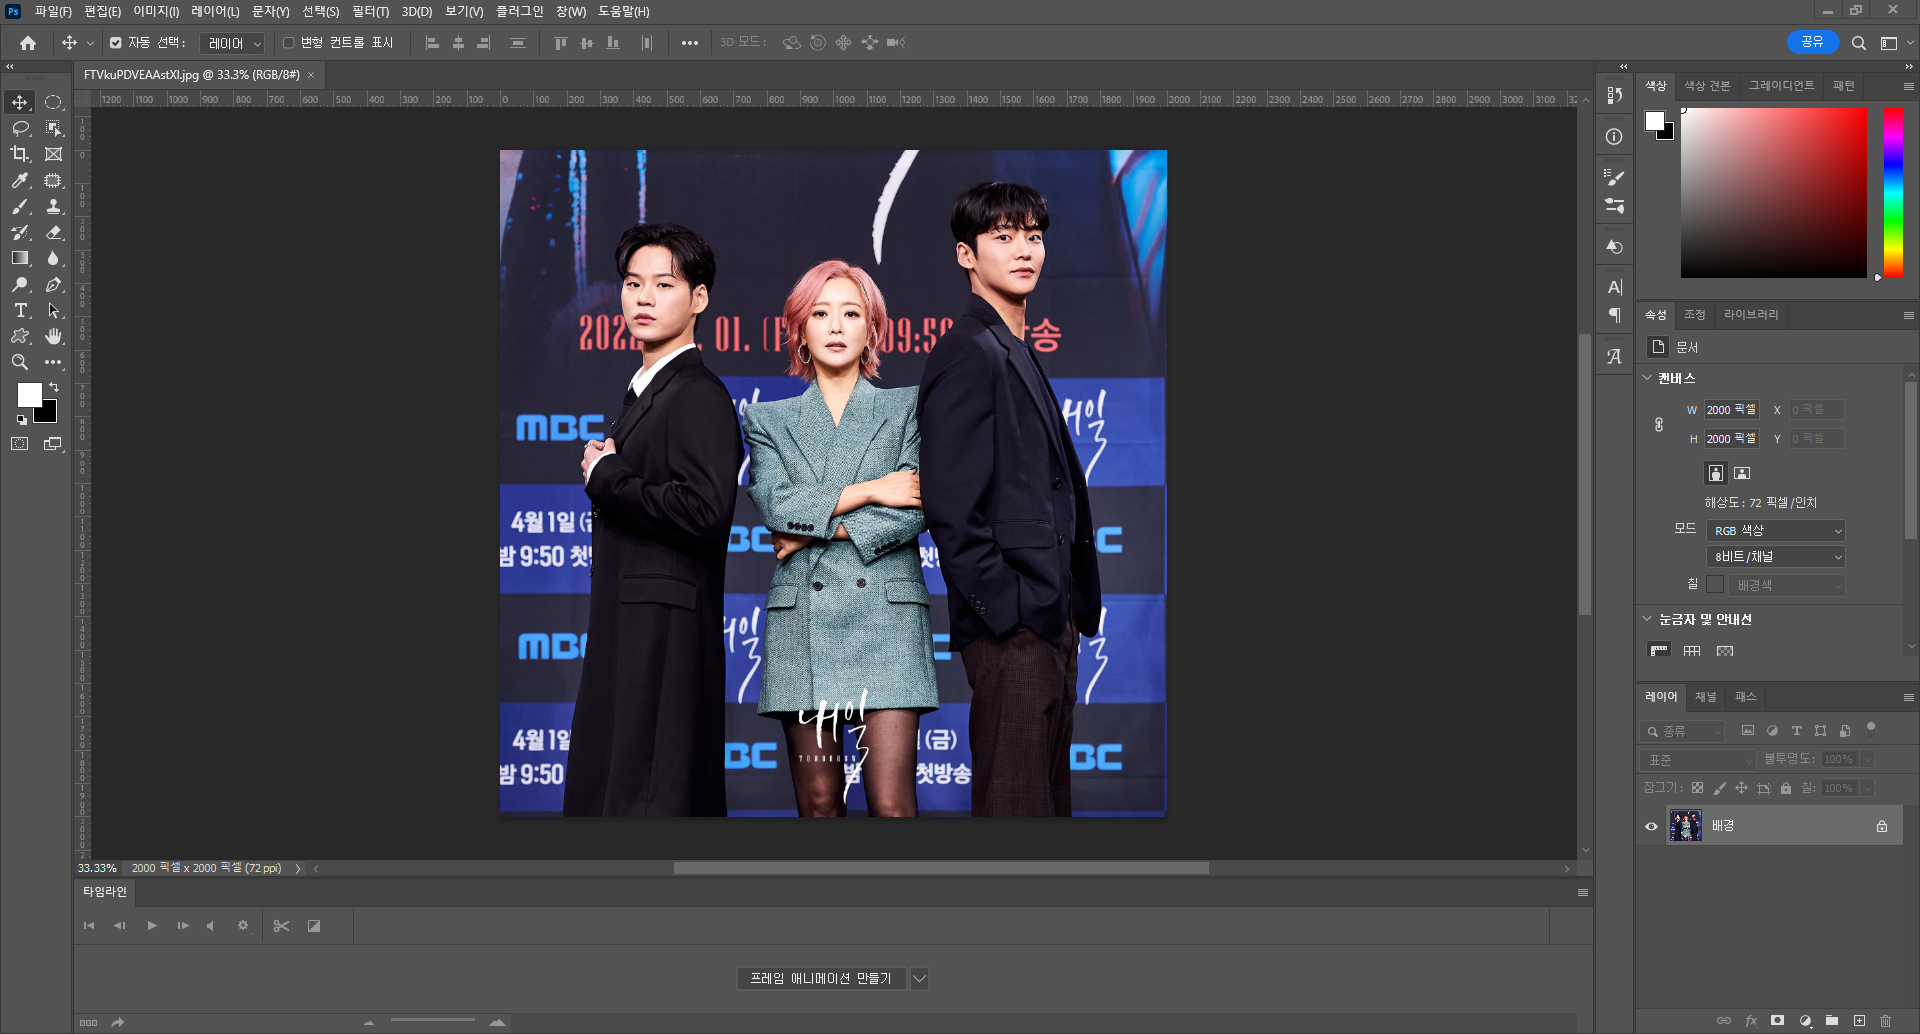Toggle the width-height link chain icon

[1659, 424]
